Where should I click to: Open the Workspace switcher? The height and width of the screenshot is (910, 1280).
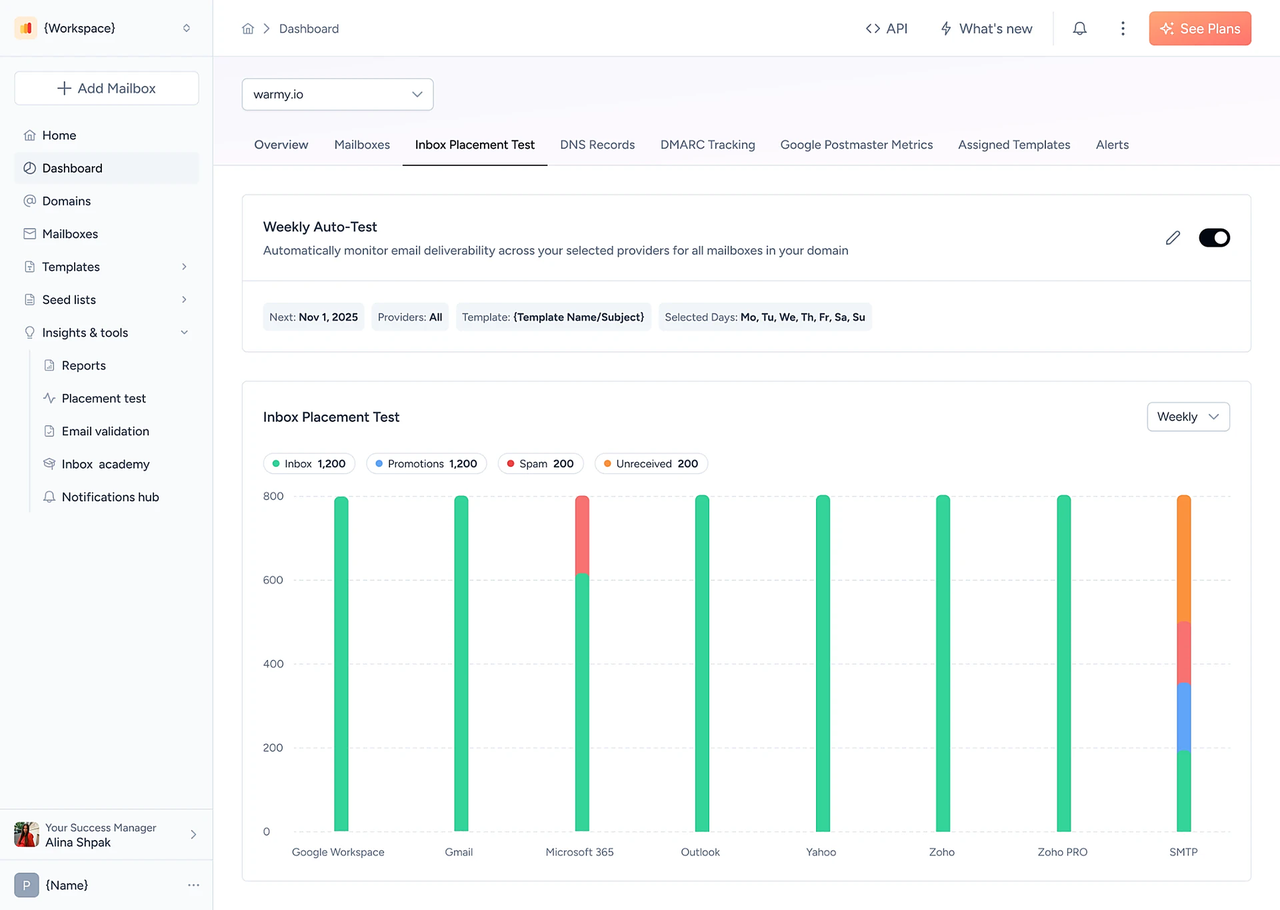(x=186, y=28)
